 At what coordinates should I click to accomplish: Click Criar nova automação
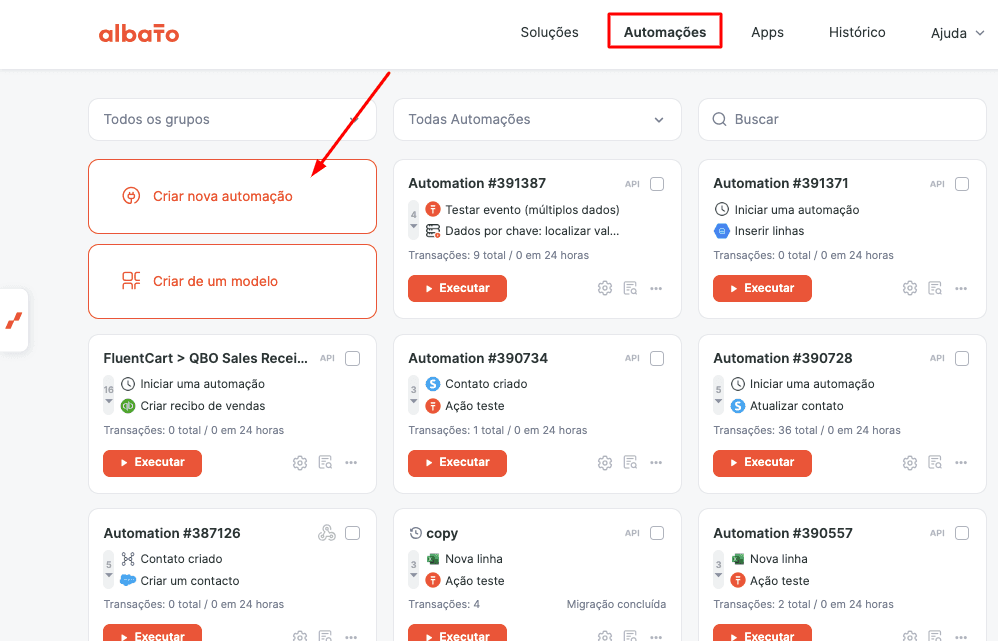[x=232, y=196]
